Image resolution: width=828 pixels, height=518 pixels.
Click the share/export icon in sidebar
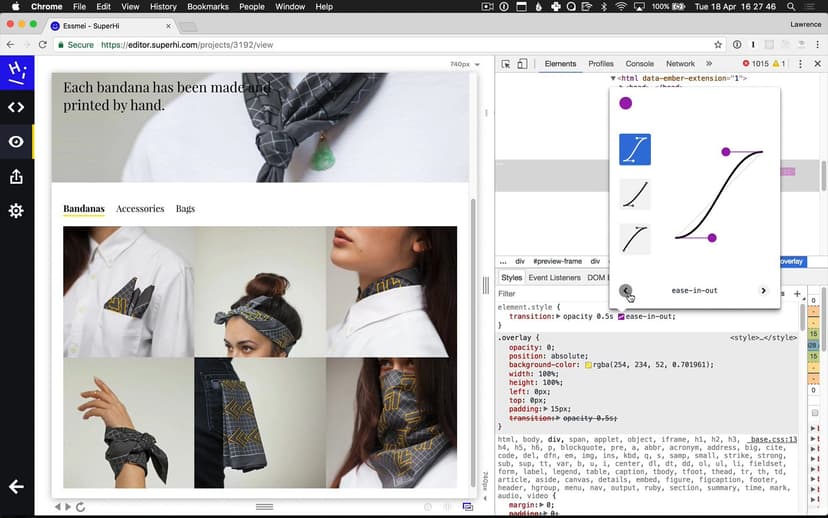pos(16,177)
